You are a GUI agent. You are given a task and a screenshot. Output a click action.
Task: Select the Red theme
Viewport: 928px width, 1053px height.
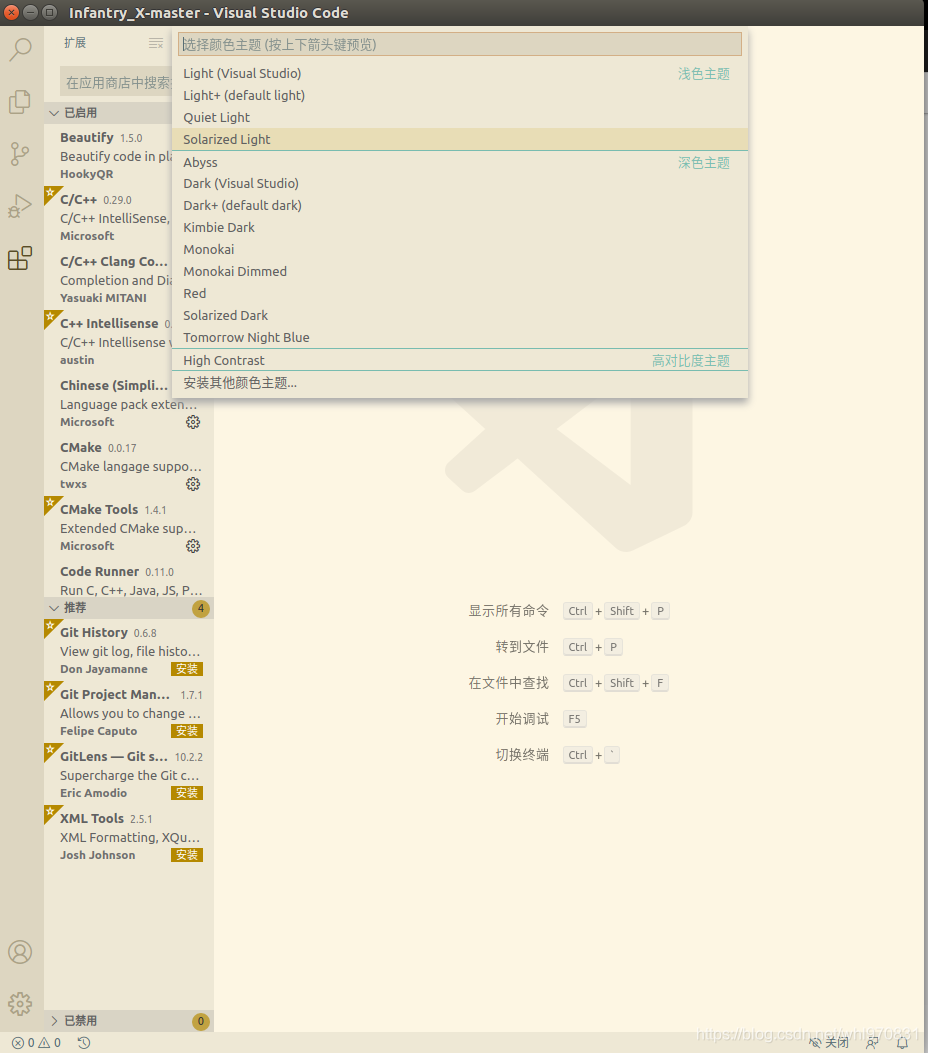tap(460, 293)
